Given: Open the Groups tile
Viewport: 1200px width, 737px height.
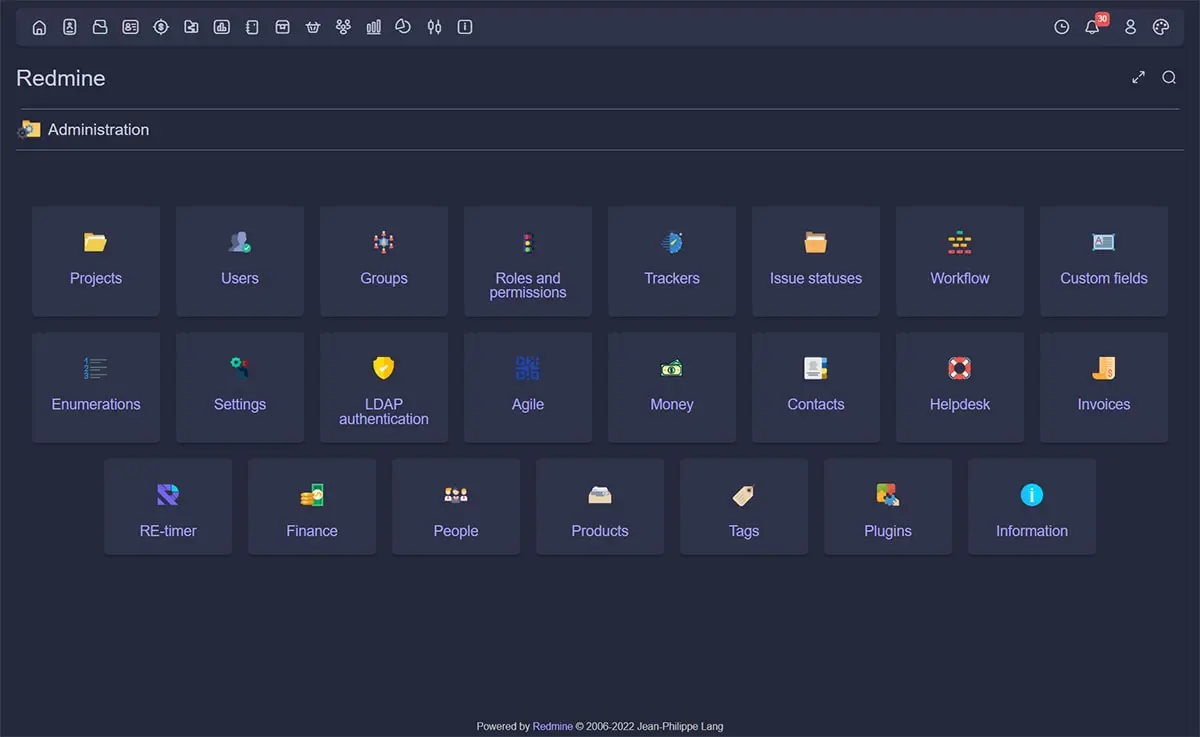Looking at the screenshot, I should tap(384, 261).
